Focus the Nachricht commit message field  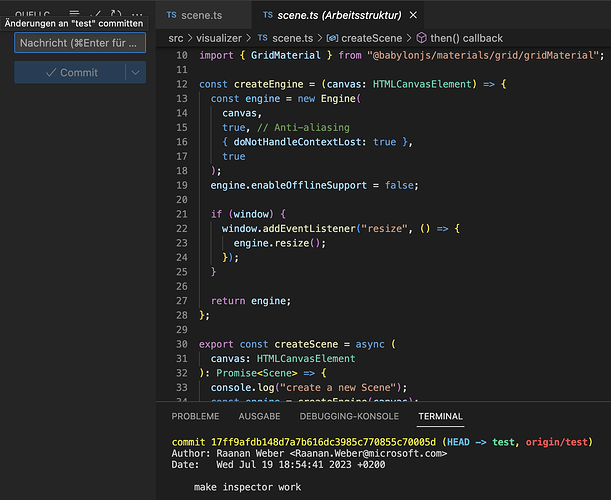[80, 42]
